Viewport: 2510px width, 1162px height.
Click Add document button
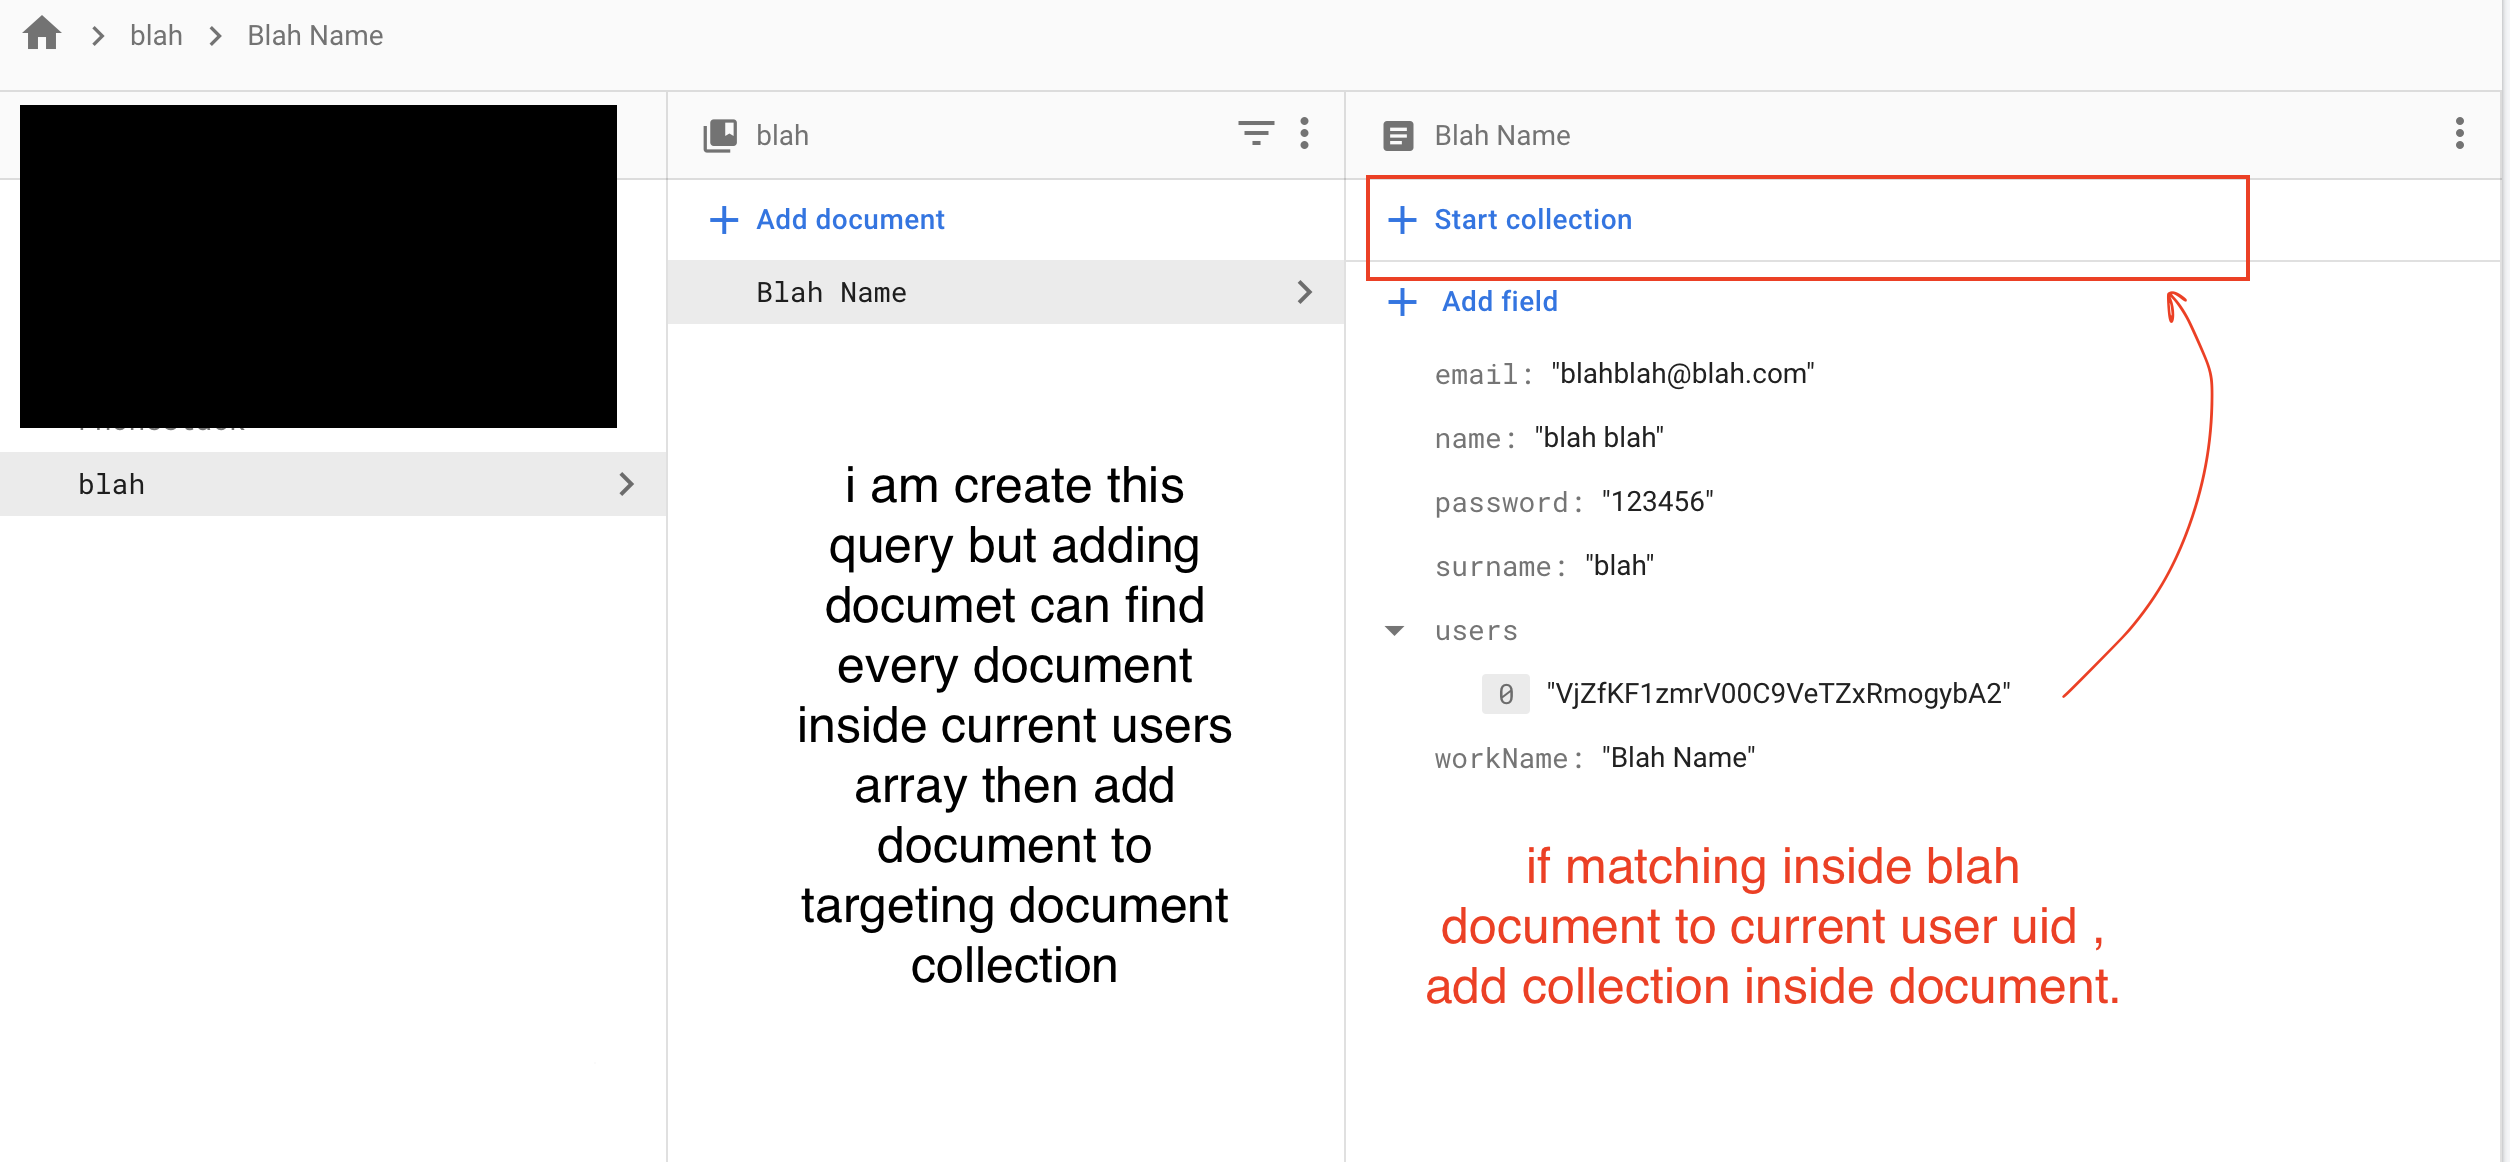pos(829,219)
